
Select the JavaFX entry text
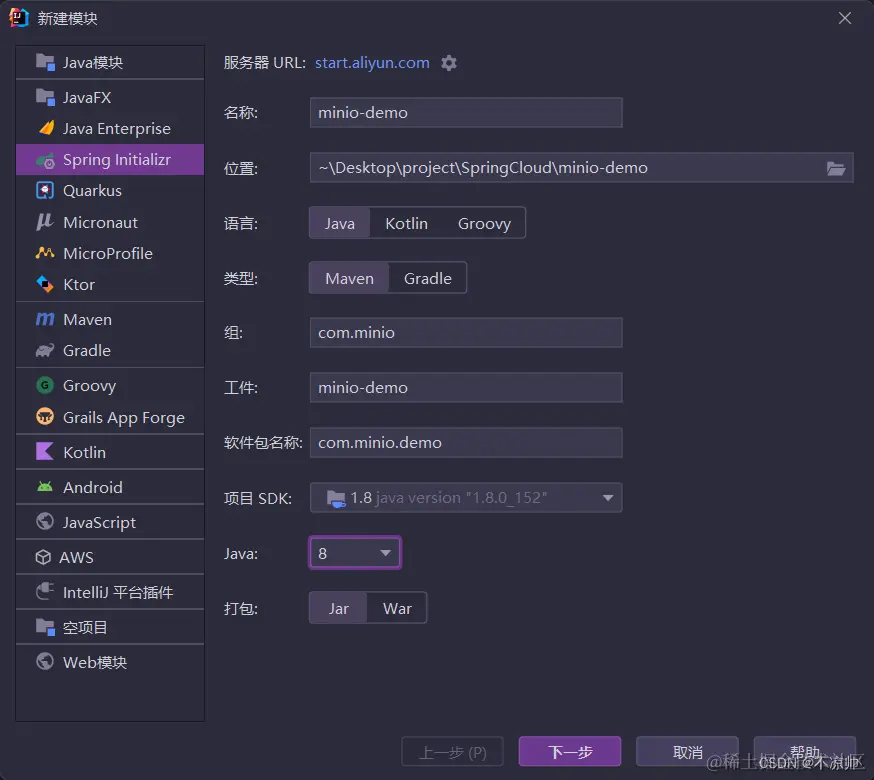pyautogui.click(x=87, y=98)
